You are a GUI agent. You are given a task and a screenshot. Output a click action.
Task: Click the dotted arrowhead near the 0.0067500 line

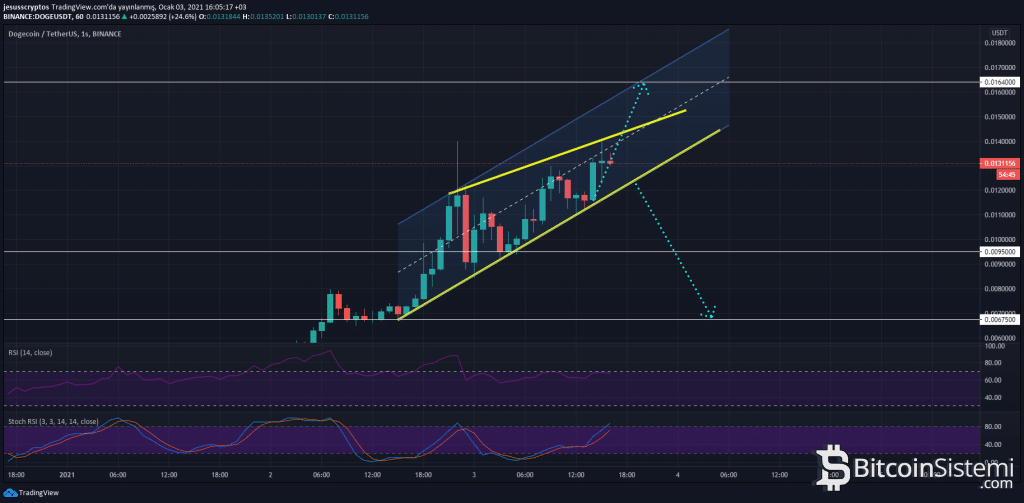pyautogui.click(x=710, y=313)
